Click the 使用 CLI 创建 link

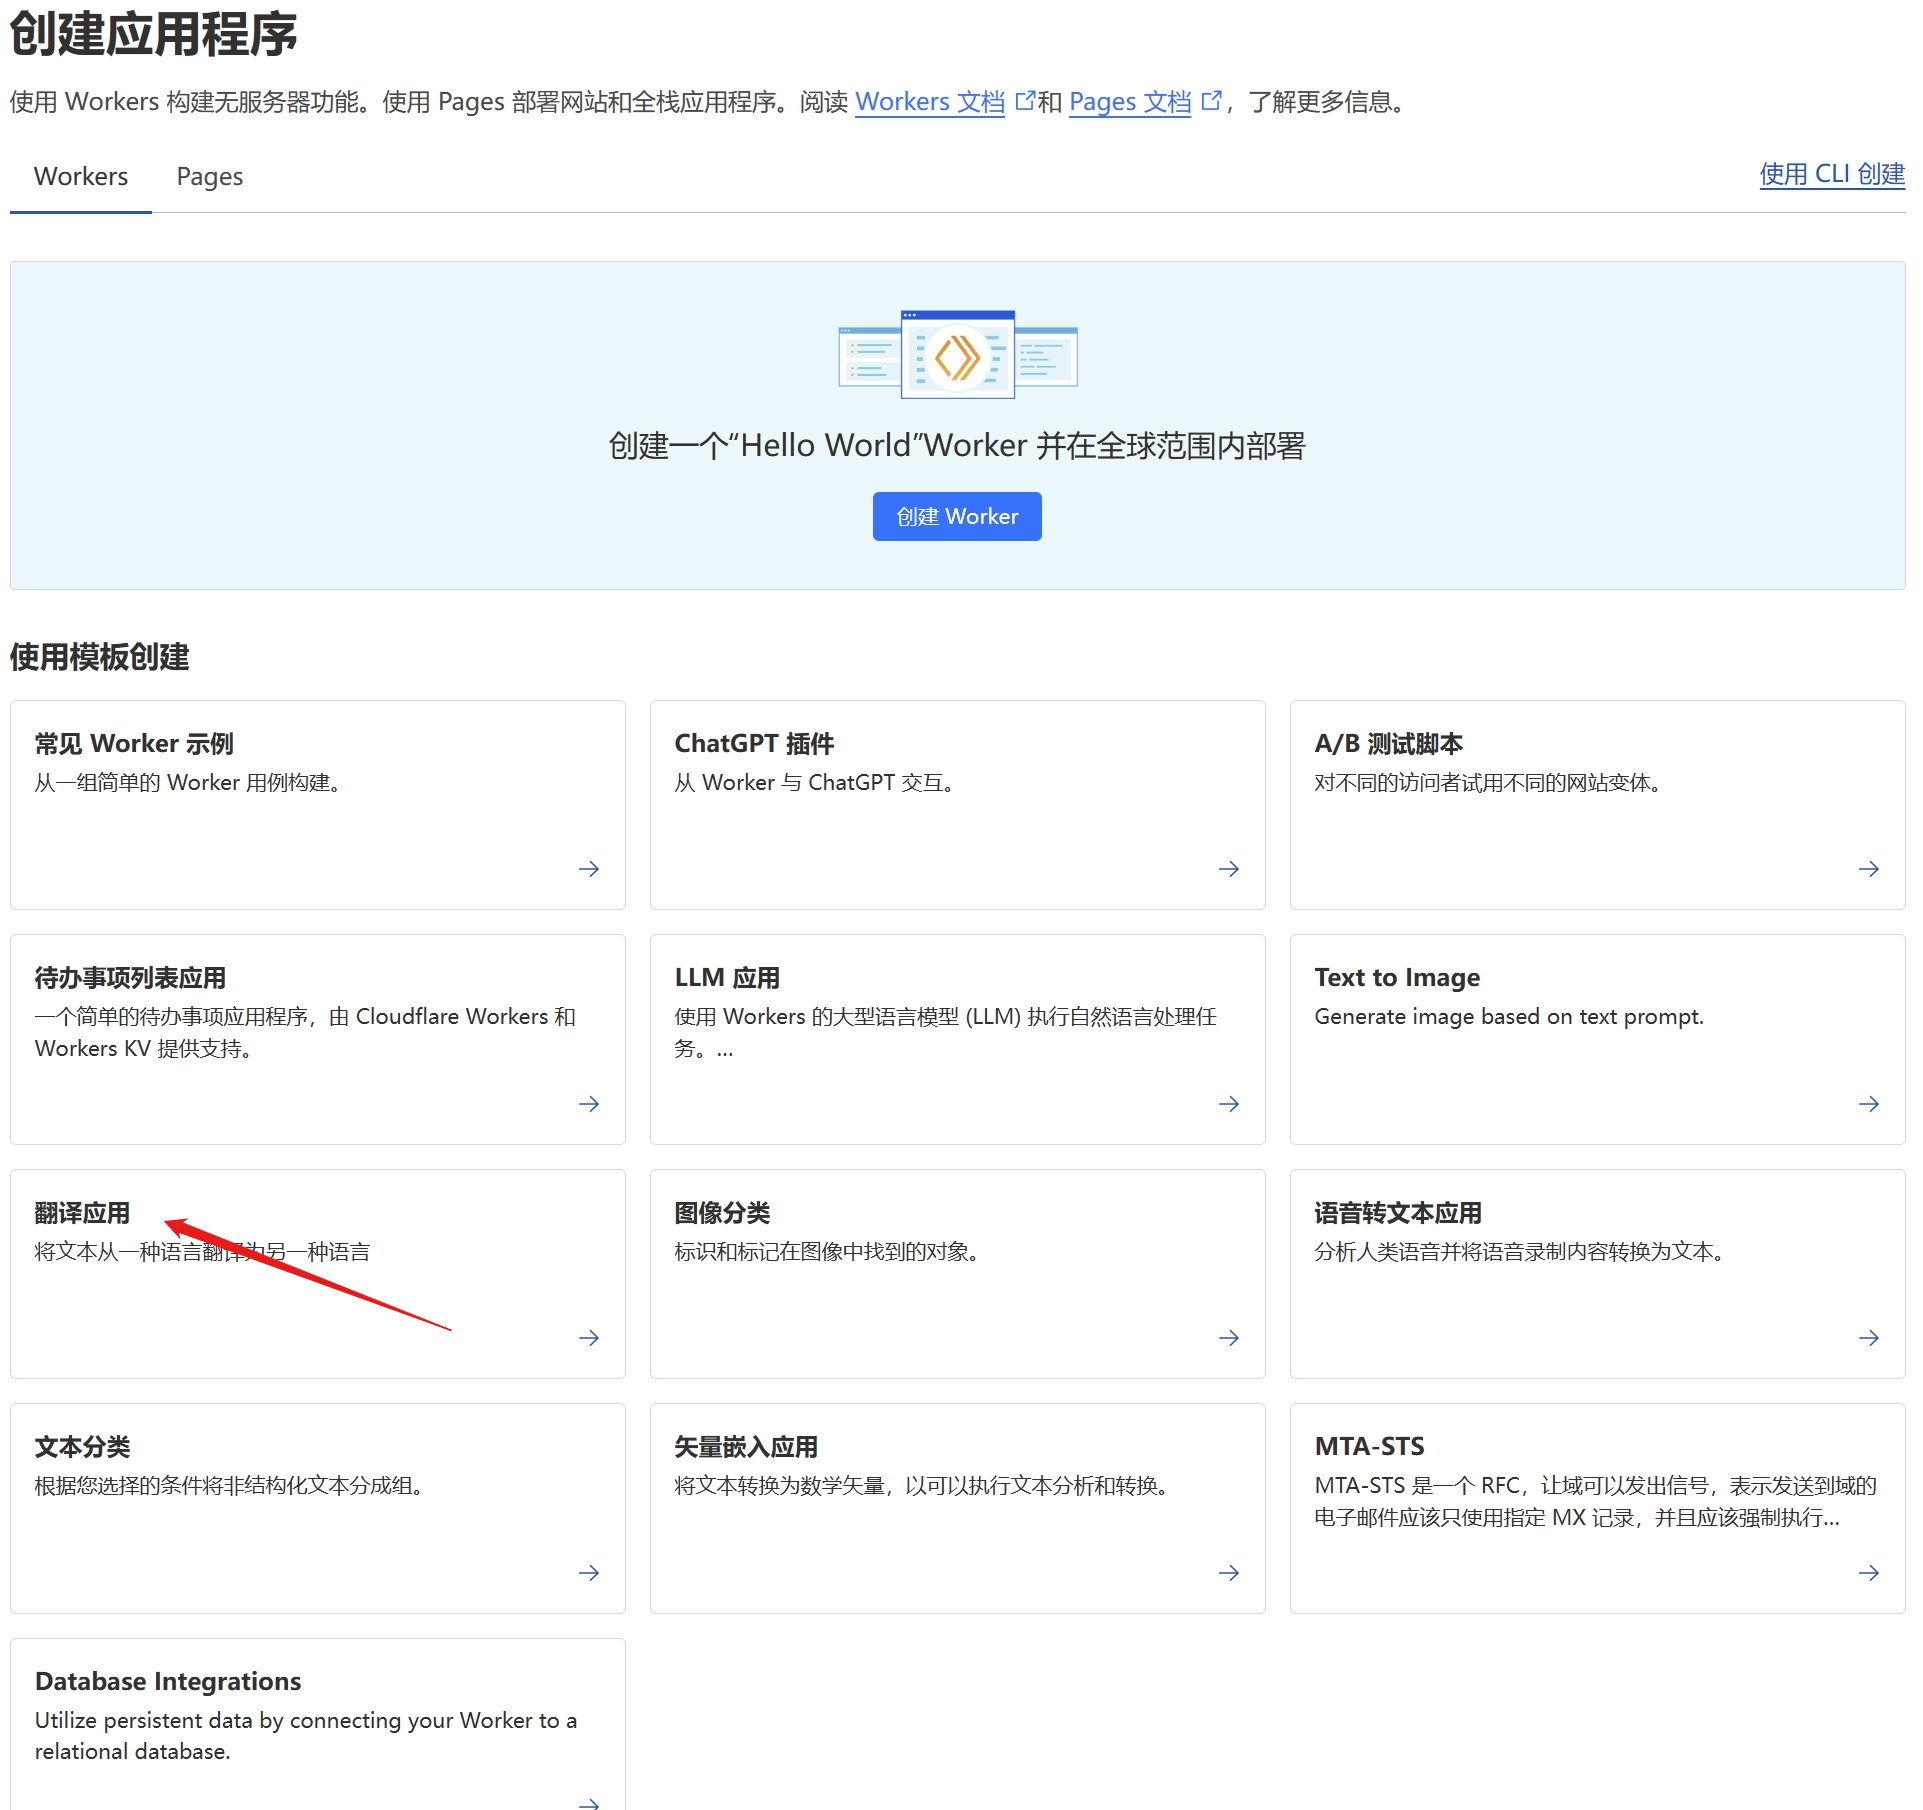[1831, 174]
